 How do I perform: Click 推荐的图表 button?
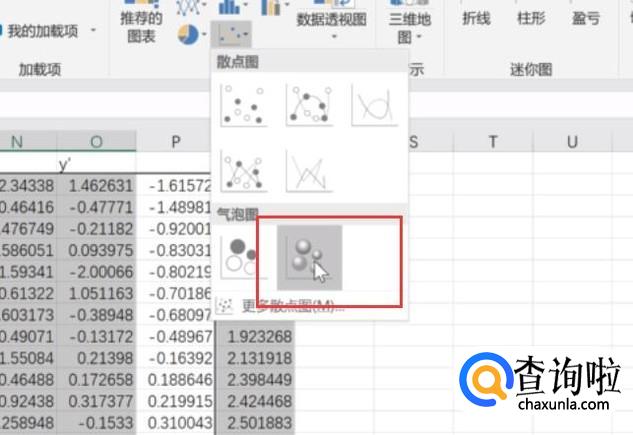[x=141, y=27]
